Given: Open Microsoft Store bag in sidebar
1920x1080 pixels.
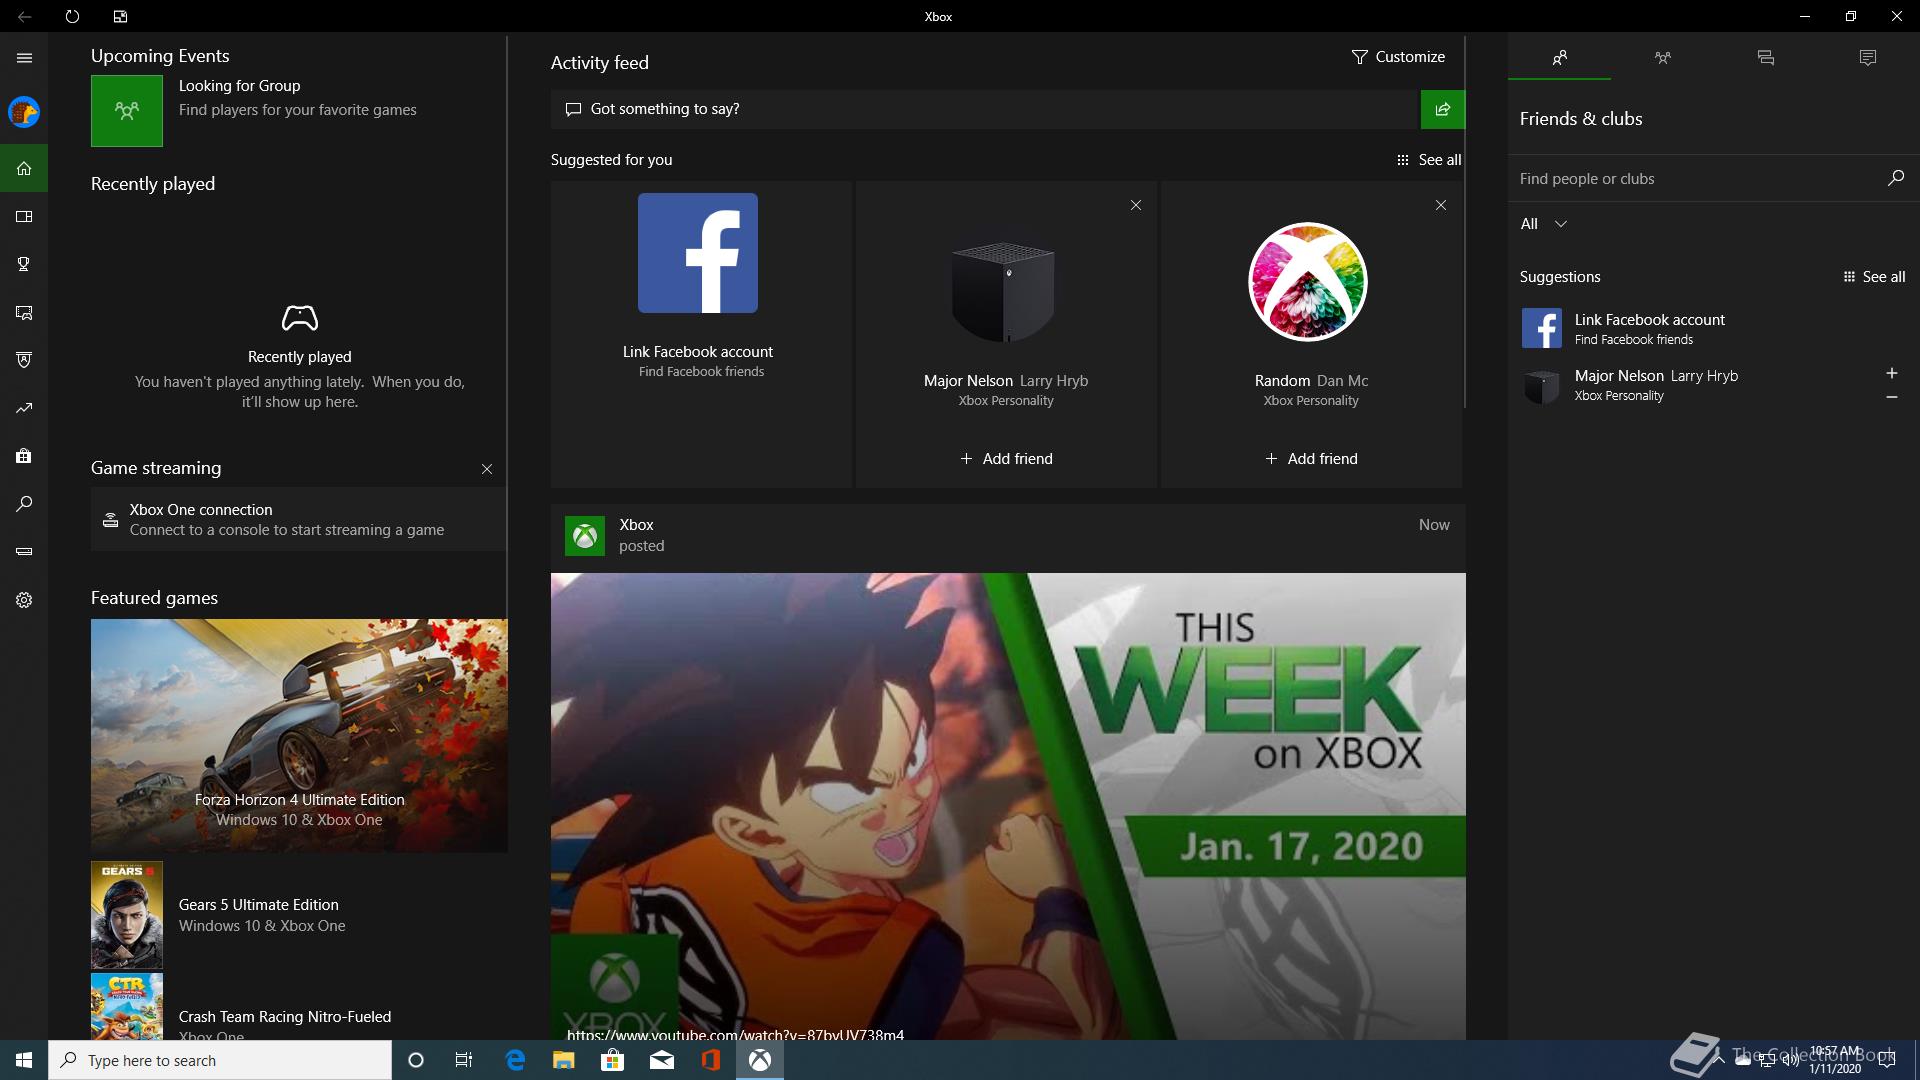Looking at the screenshot, I should click(24, 456).
